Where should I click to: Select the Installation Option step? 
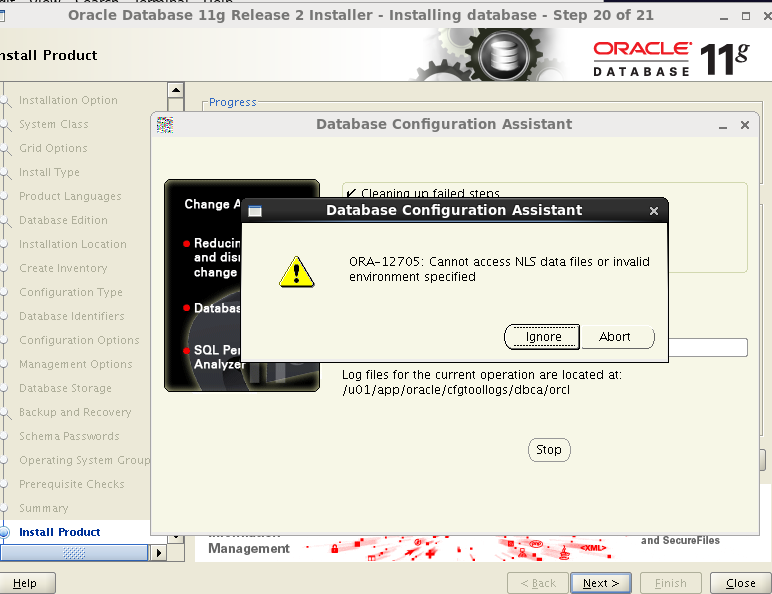coord(68,100)
